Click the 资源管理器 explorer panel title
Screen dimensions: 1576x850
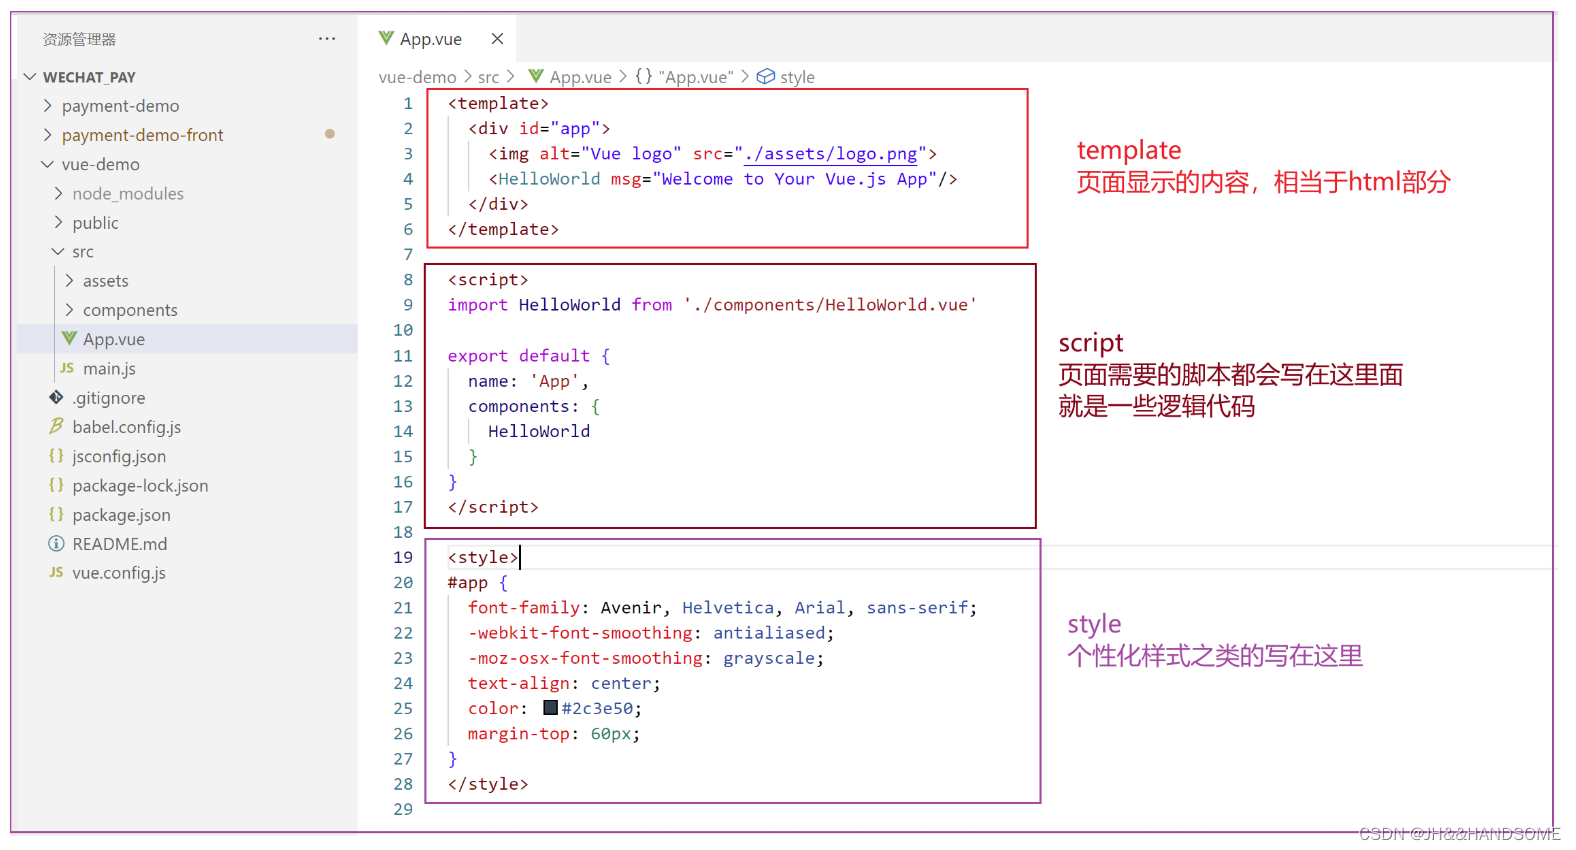[79, 39]
